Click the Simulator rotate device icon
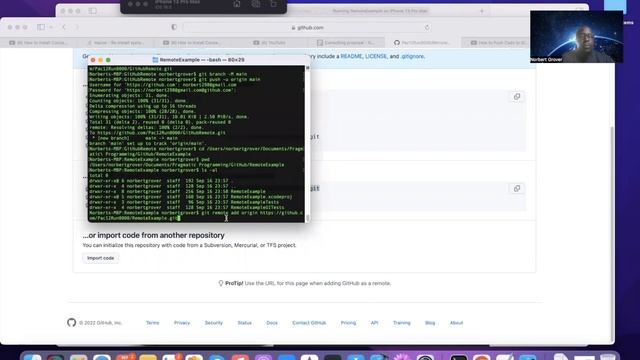 point(274,4)
